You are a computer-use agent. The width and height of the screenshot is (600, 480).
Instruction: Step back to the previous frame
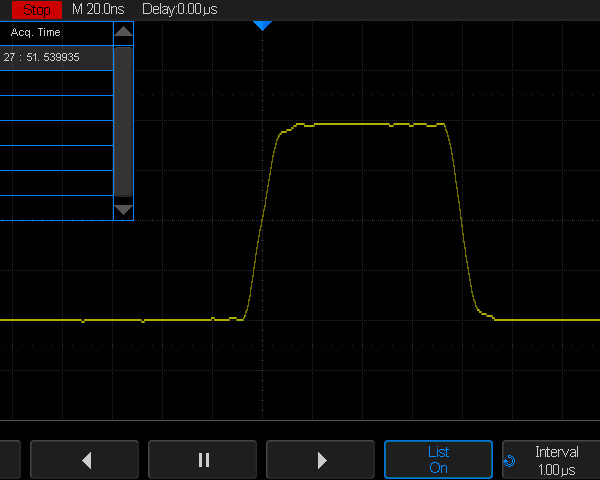[x=87, y=460]
